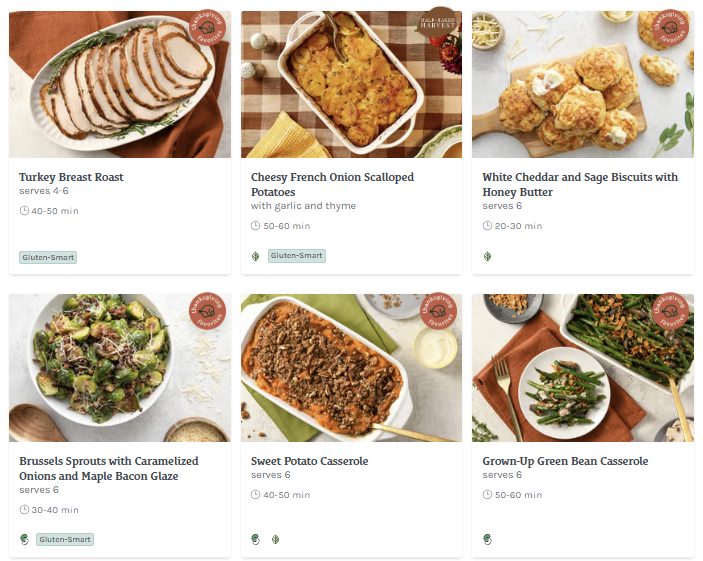Select the Gluten-Smart tag on Scalloped Potatoes
The width and height of the screenshot is (703, 561).
[297, 256]
